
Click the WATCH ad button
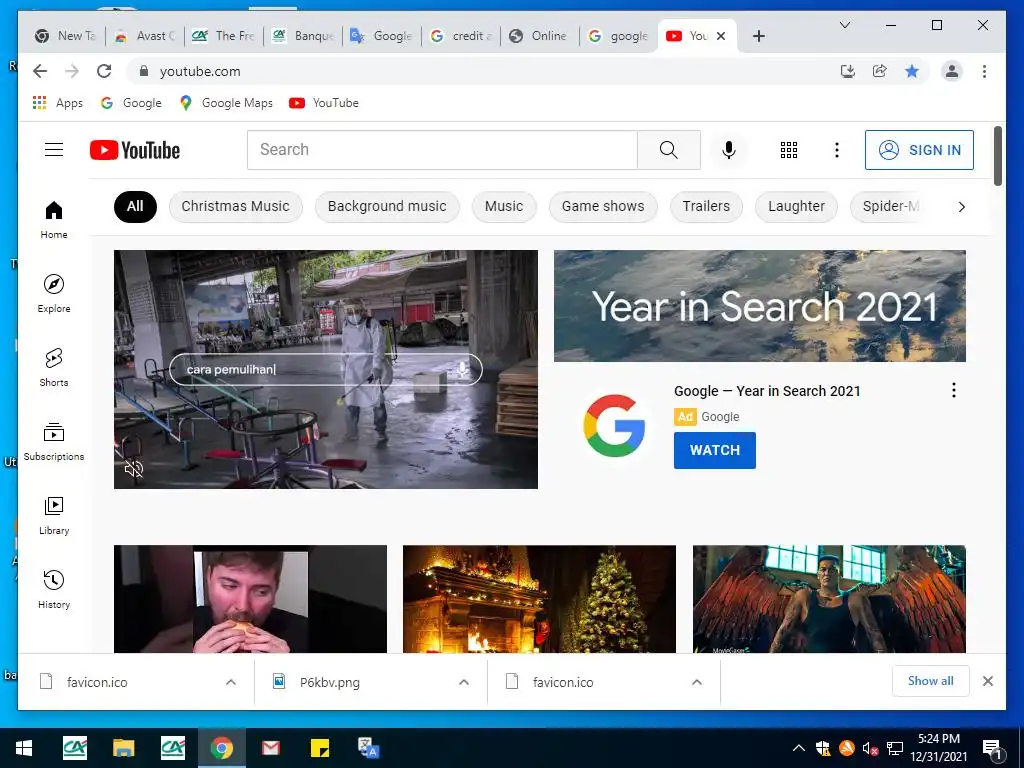pos(714,450)
